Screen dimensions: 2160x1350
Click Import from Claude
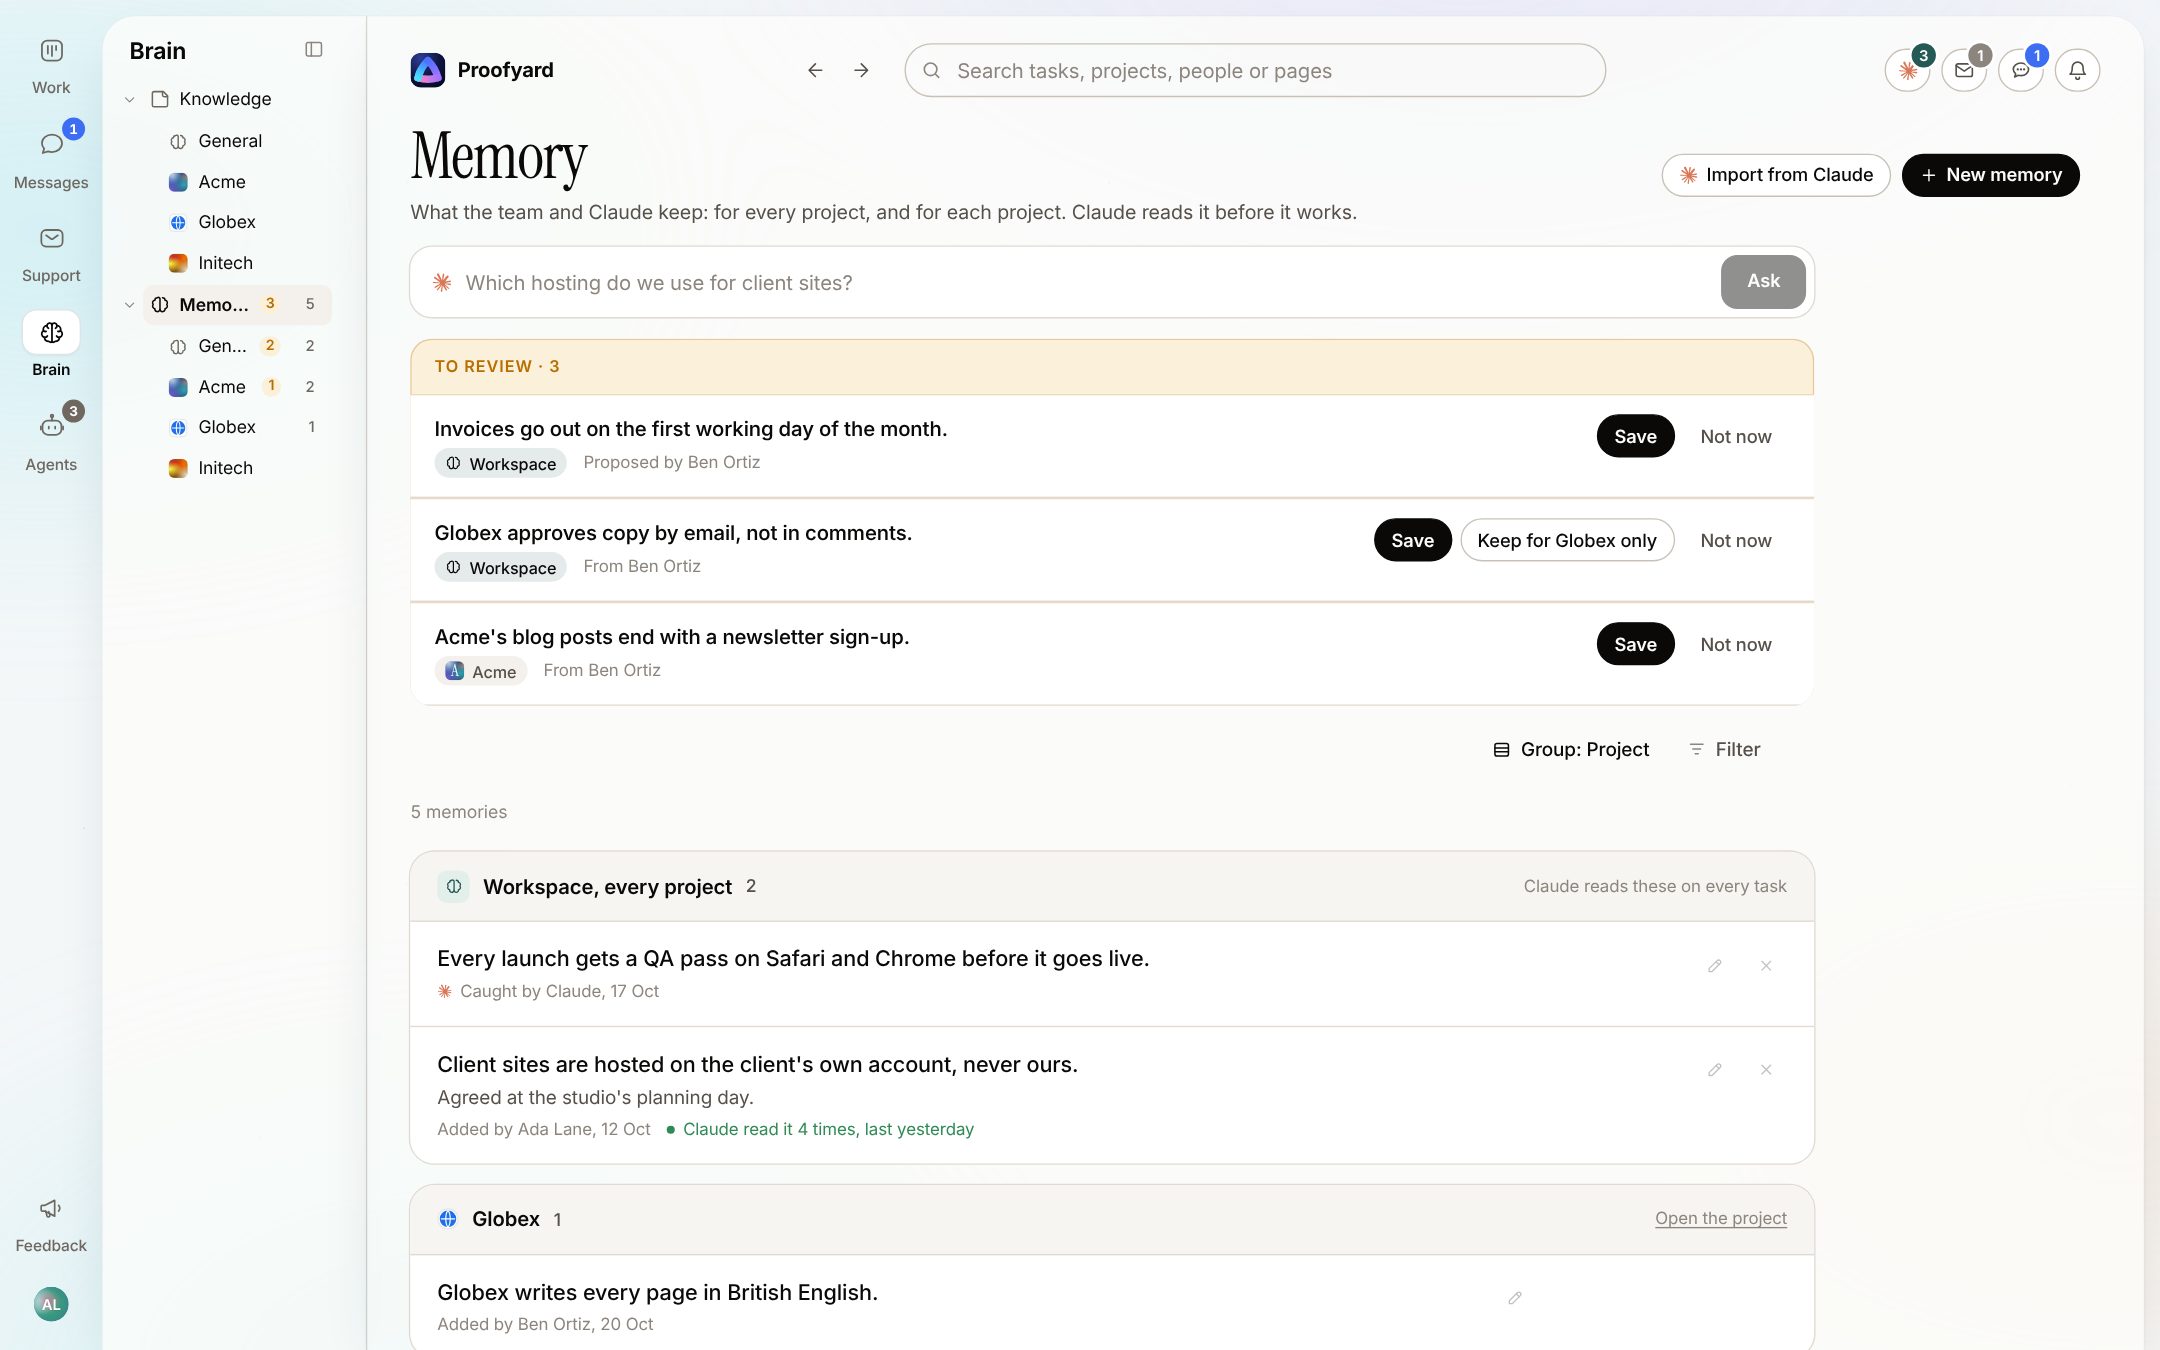(1776, 175)
